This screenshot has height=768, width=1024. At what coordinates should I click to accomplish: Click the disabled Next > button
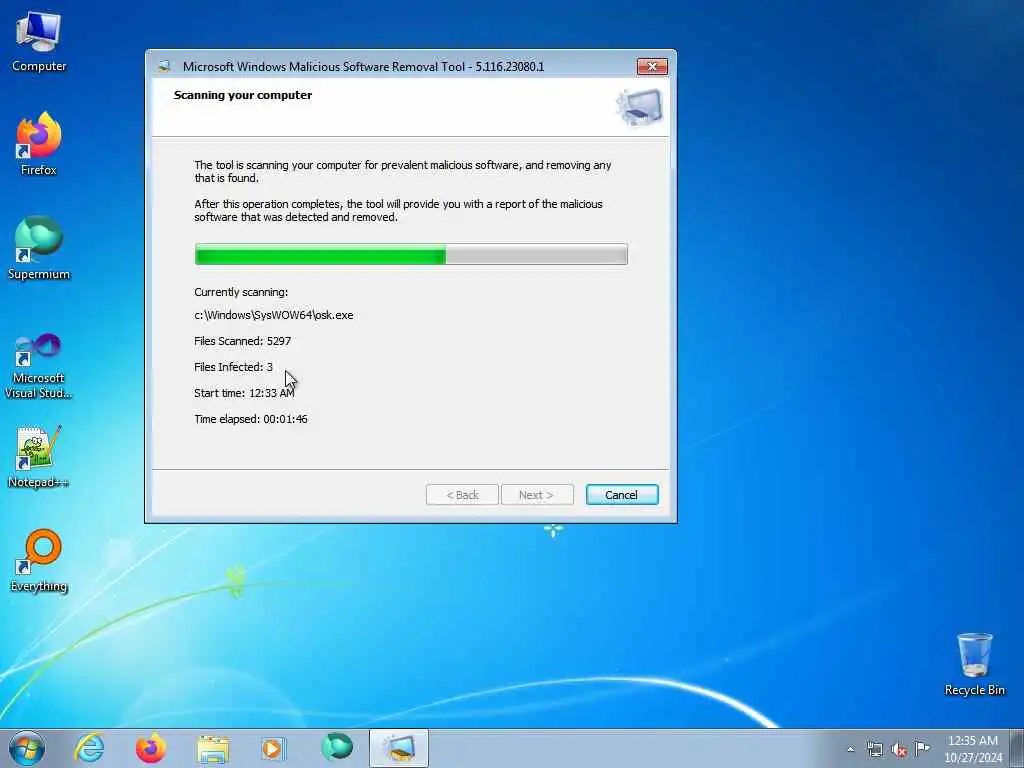(537, 495)
